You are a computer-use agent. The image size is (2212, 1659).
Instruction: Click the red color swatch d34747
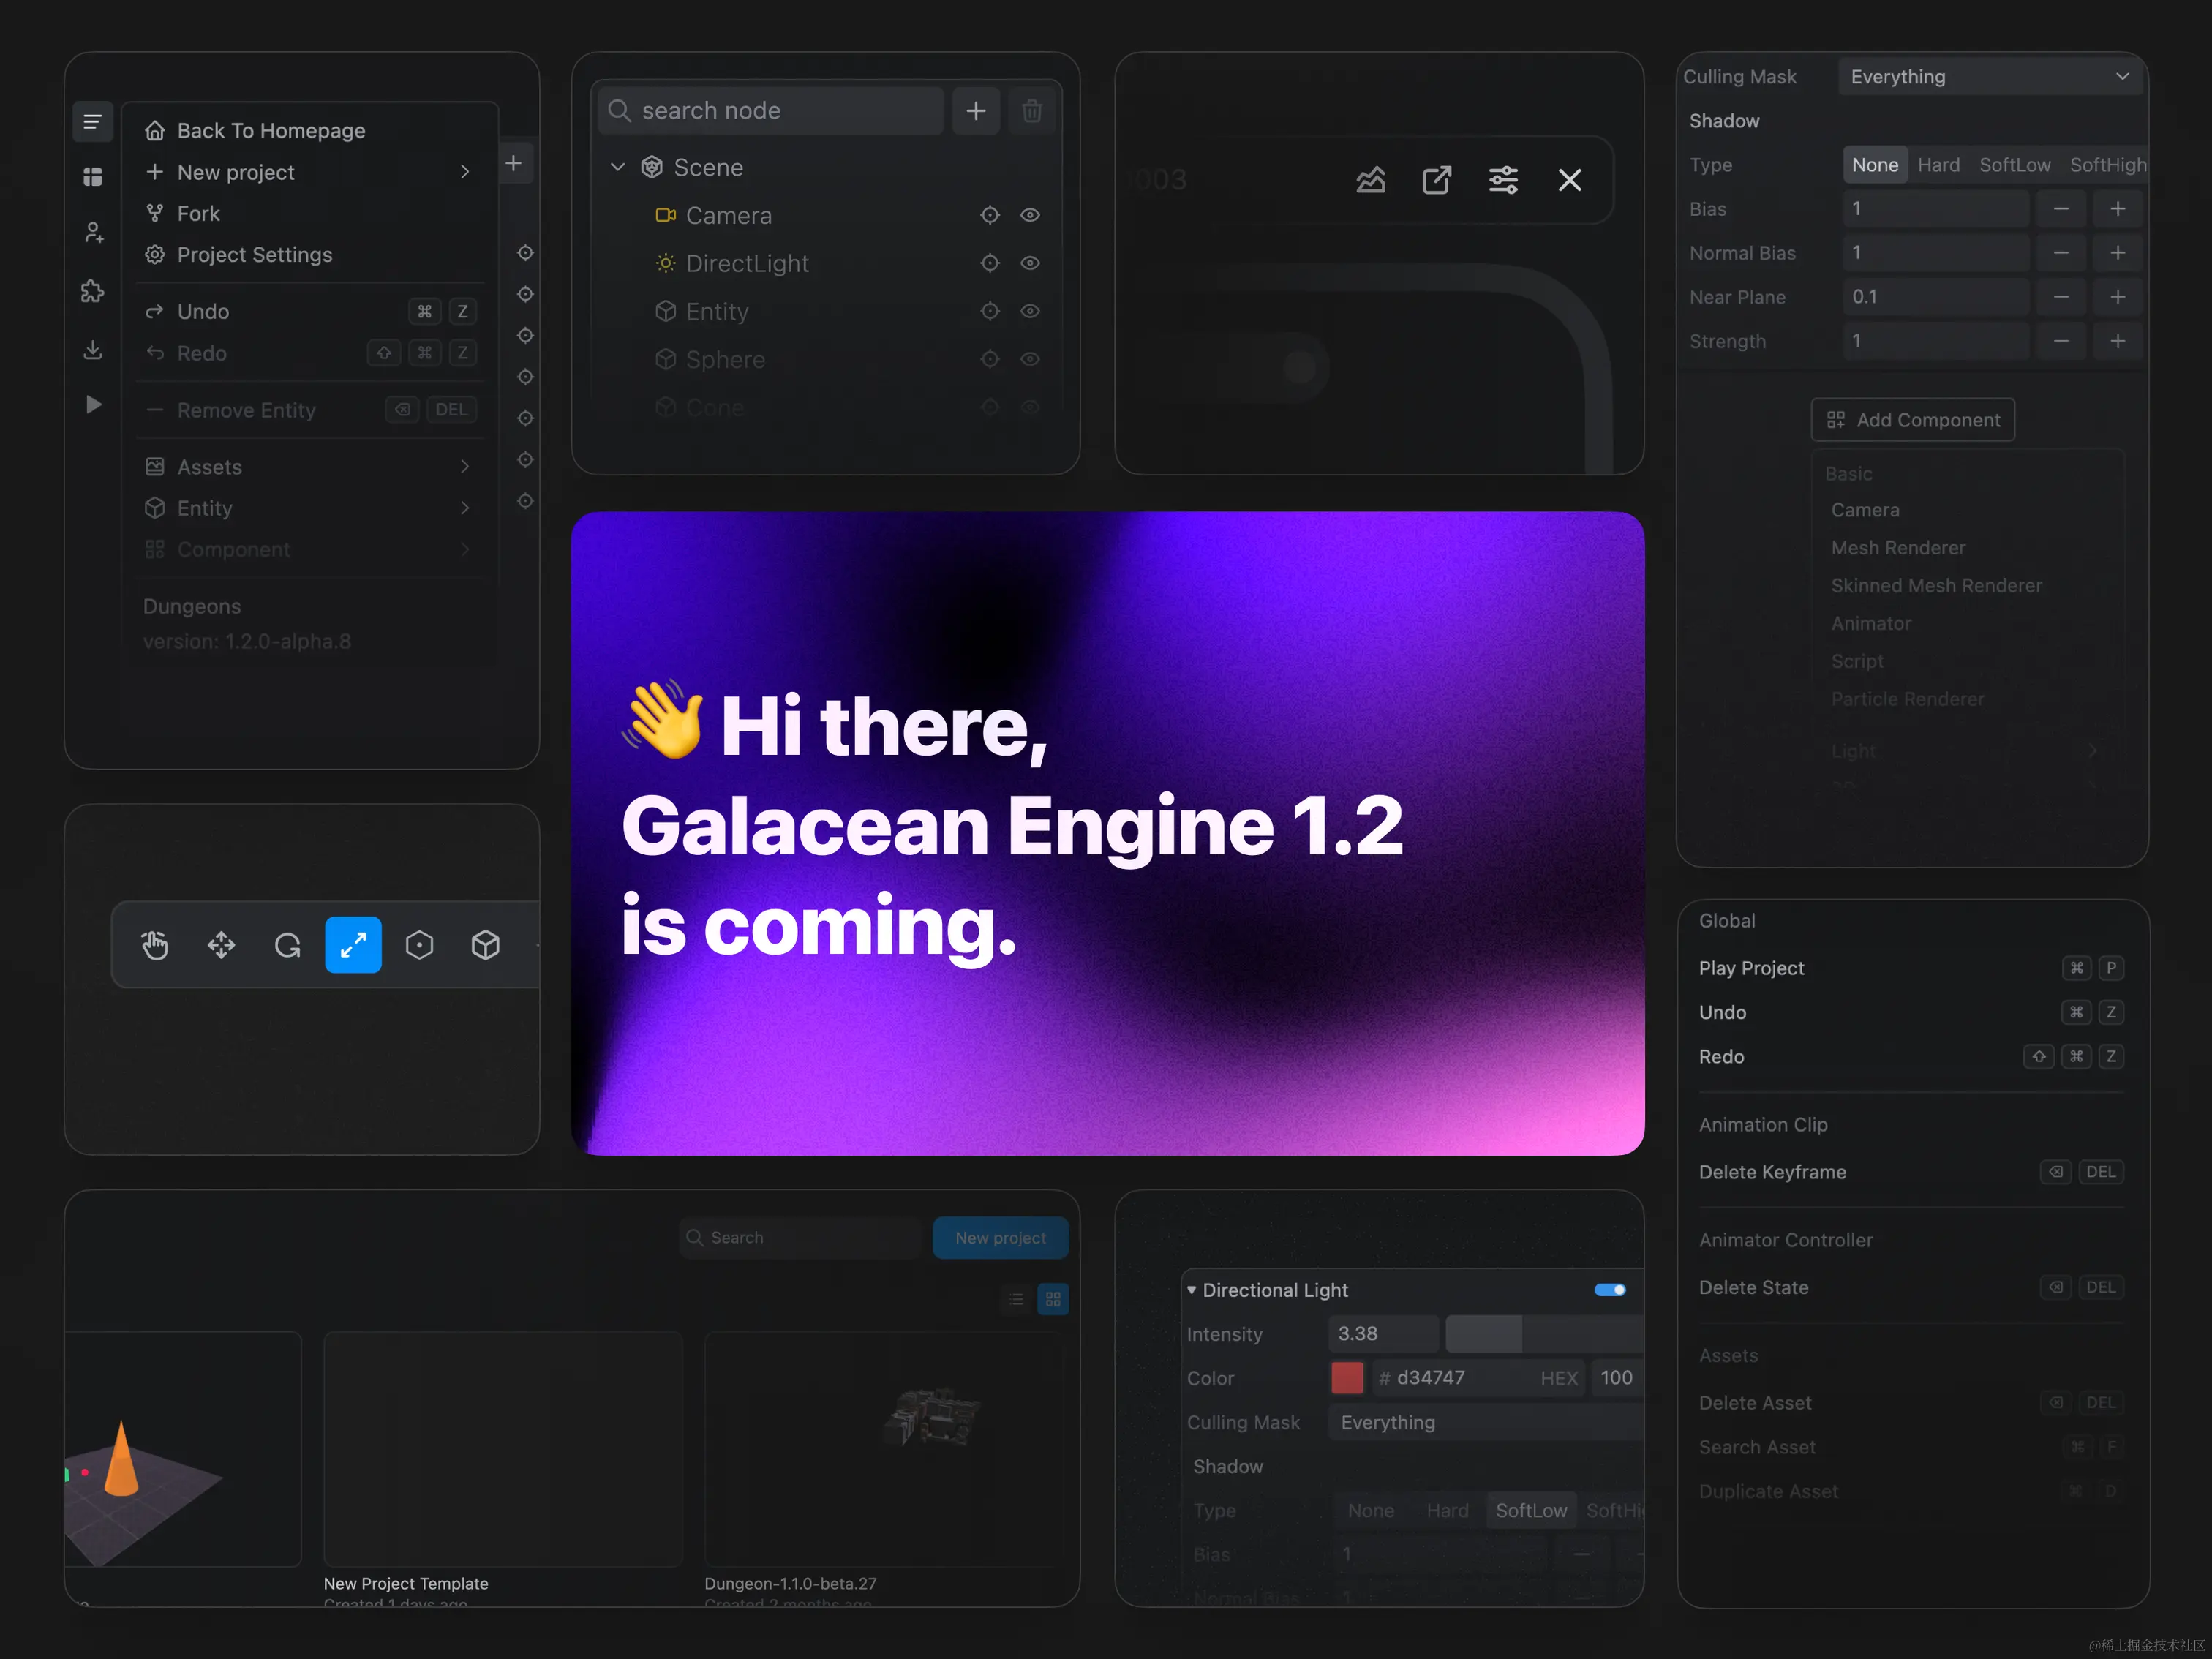click(1347, 1378)
